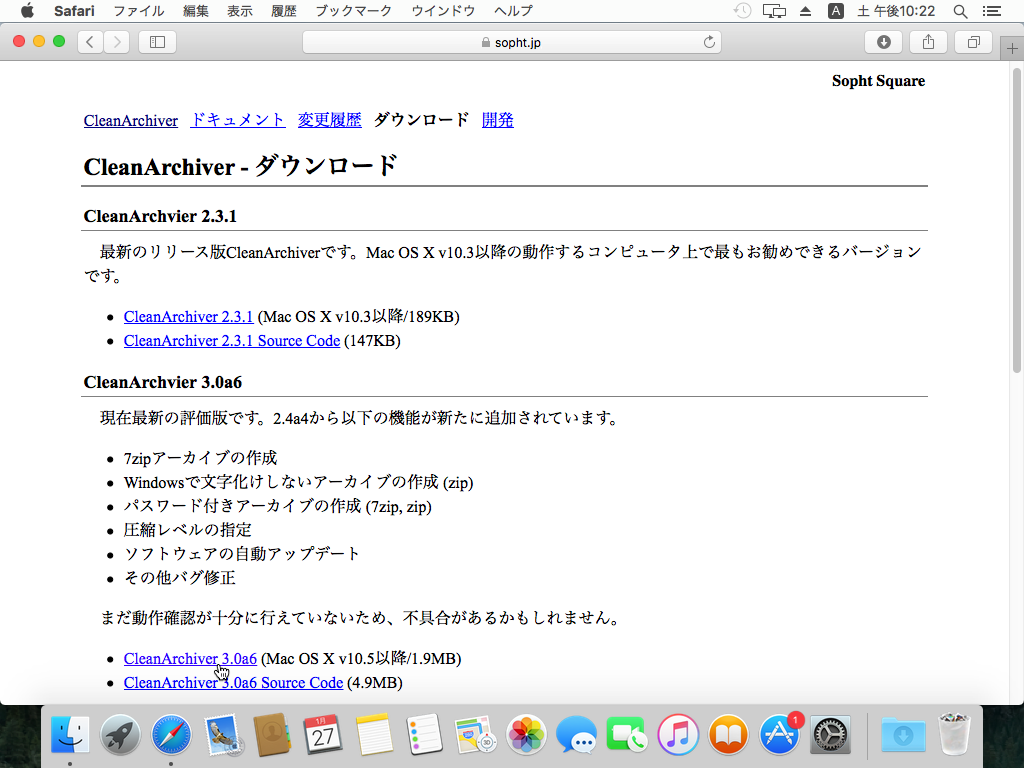Open Launchpad from the Dock
The height and width of the screenshot is (768, 1024).
[120, 735]
